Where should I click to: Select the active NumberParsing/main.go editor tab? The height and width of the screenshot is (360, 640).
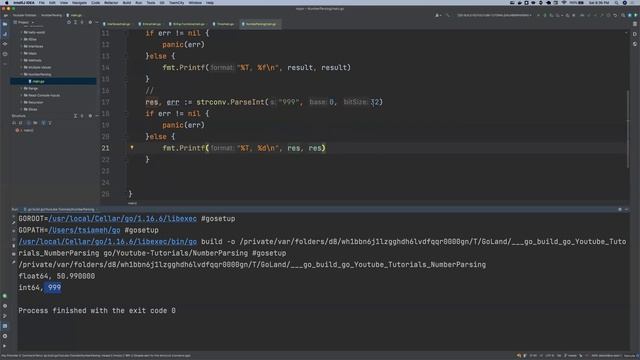[x=260, y=24]
